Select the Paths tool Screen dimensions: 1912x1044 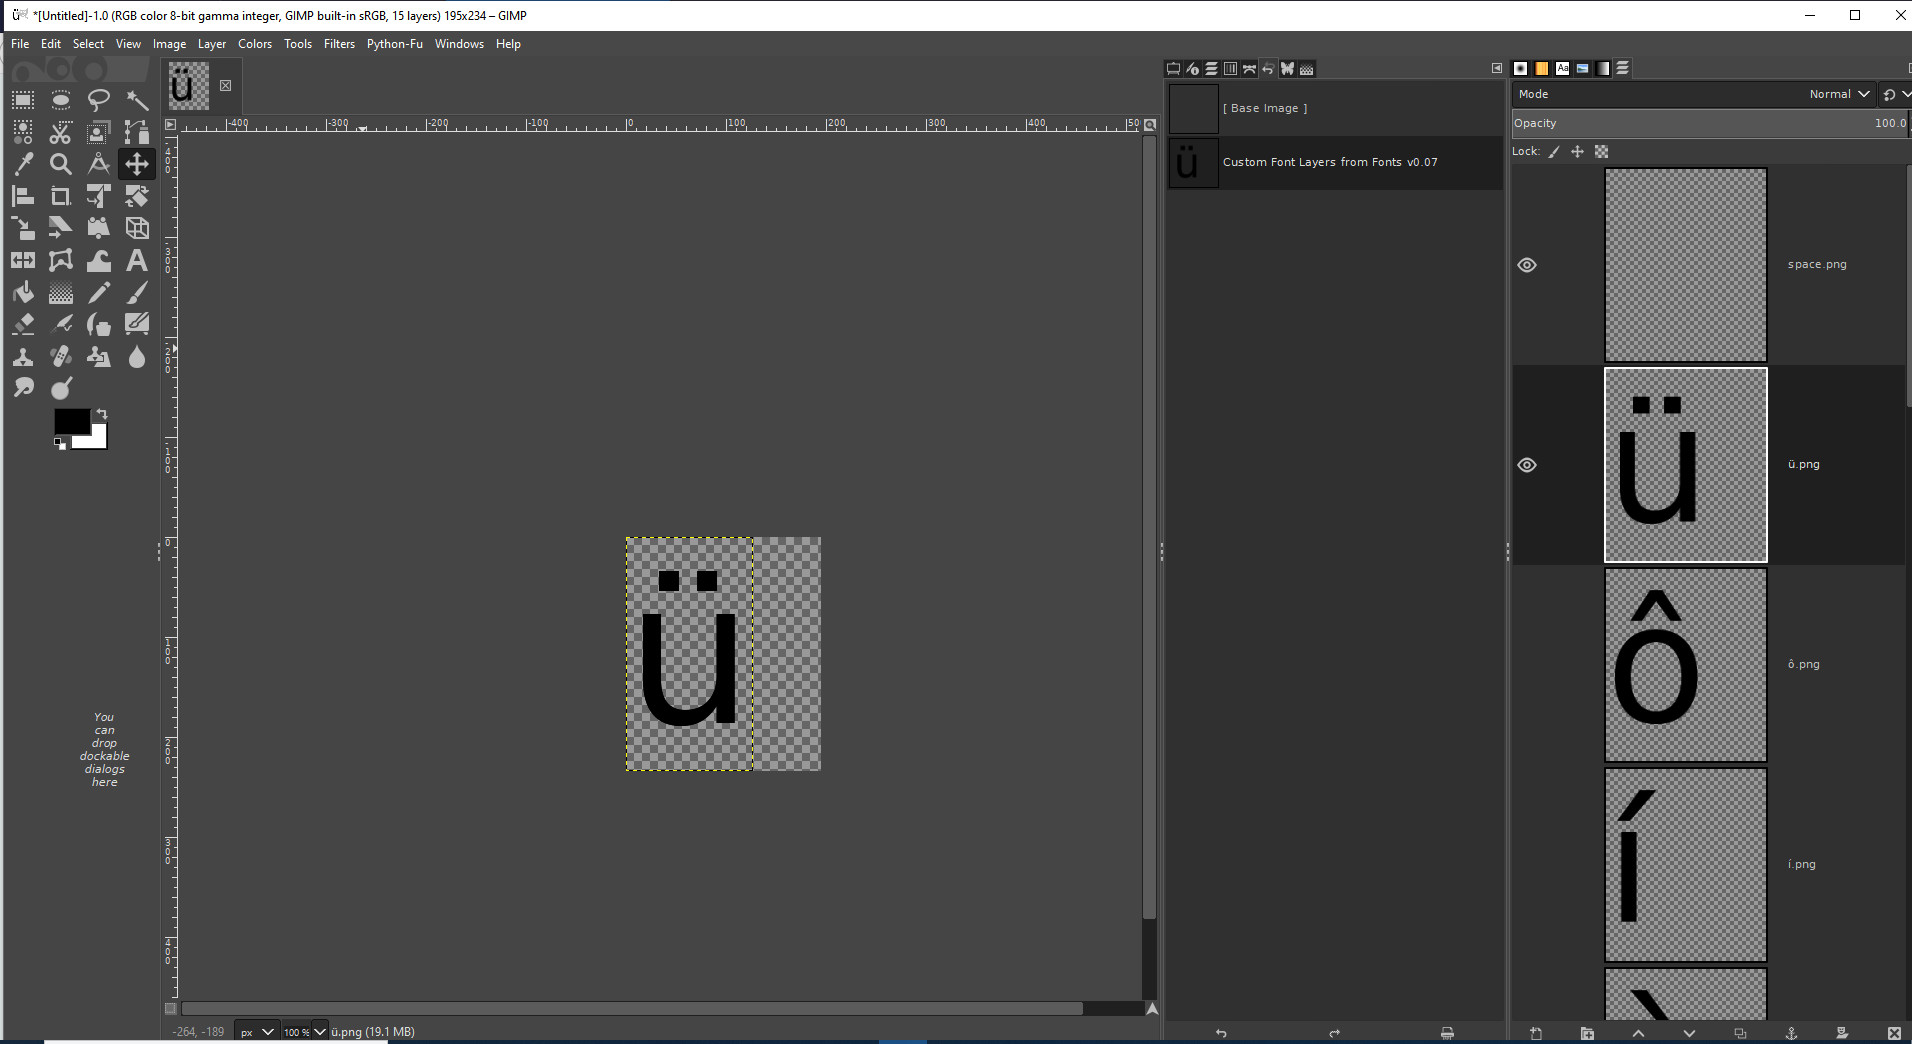pos(137,132)
